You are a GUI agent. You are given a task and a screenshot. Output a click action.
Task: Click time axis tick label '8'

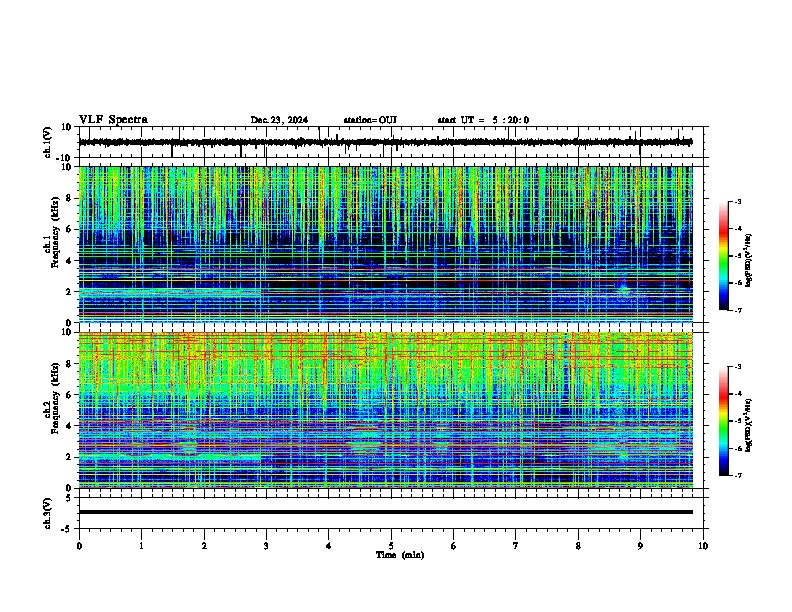pos(578,546)
